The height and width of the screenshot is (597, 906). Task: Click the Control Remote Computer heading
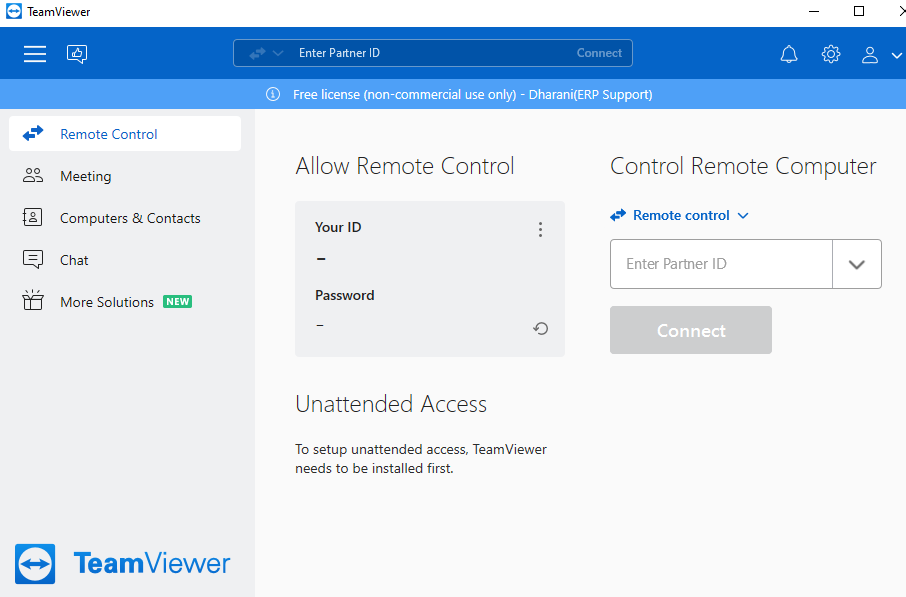click(743, 166)
